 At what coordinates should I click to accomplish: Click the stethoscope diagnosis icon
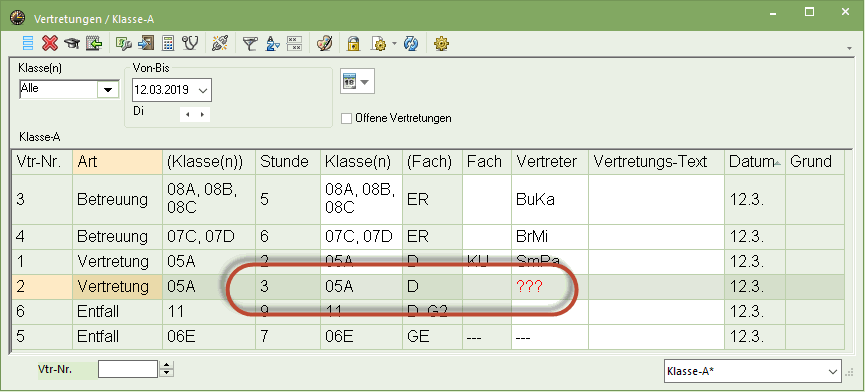(190, 44)
